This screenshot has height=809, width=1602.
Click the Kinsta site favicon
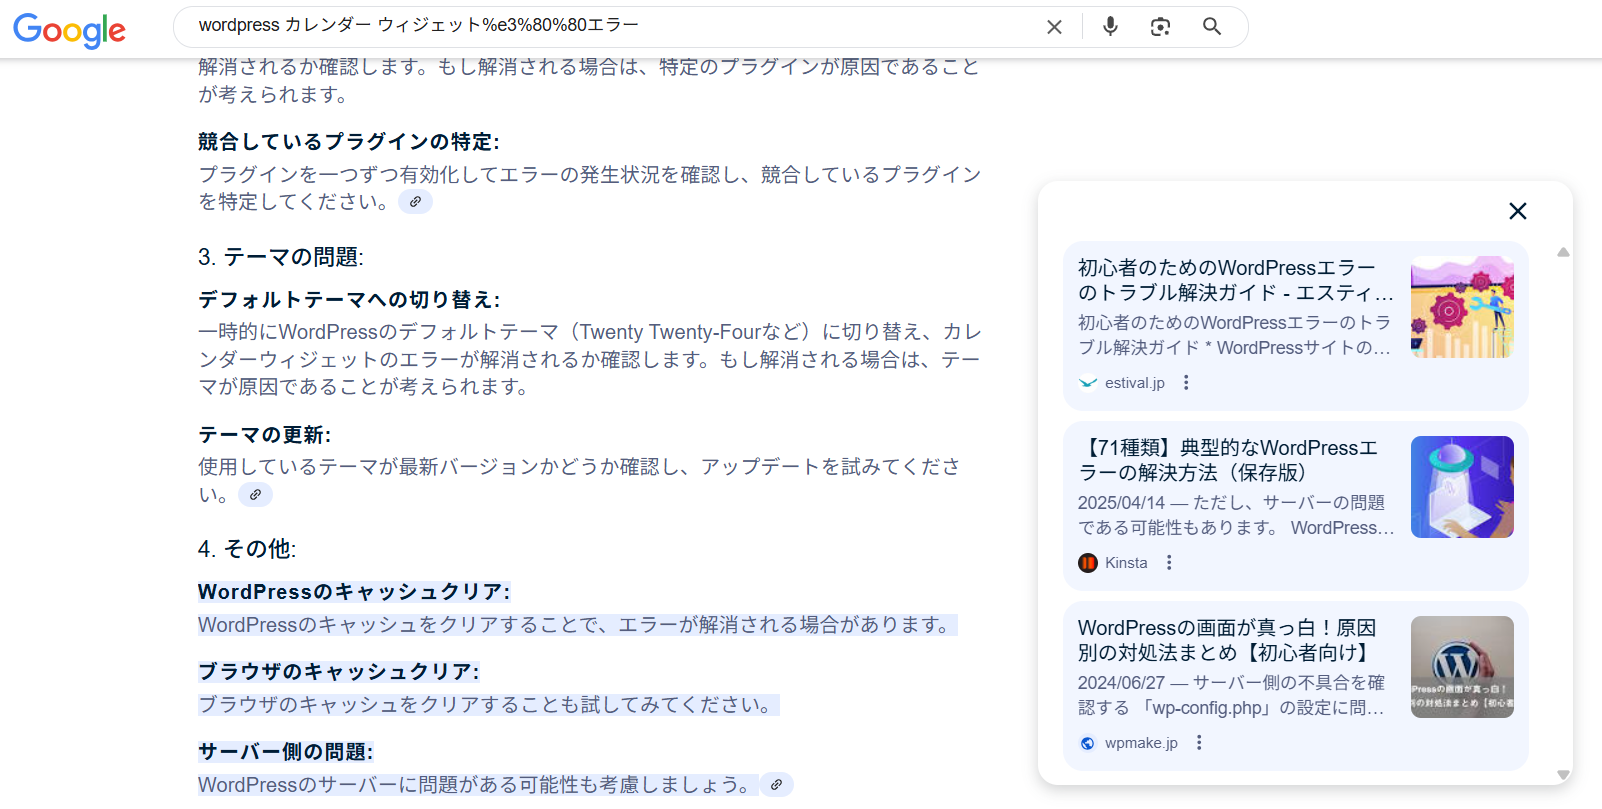pyautogui.click(x=1088, y=563)
